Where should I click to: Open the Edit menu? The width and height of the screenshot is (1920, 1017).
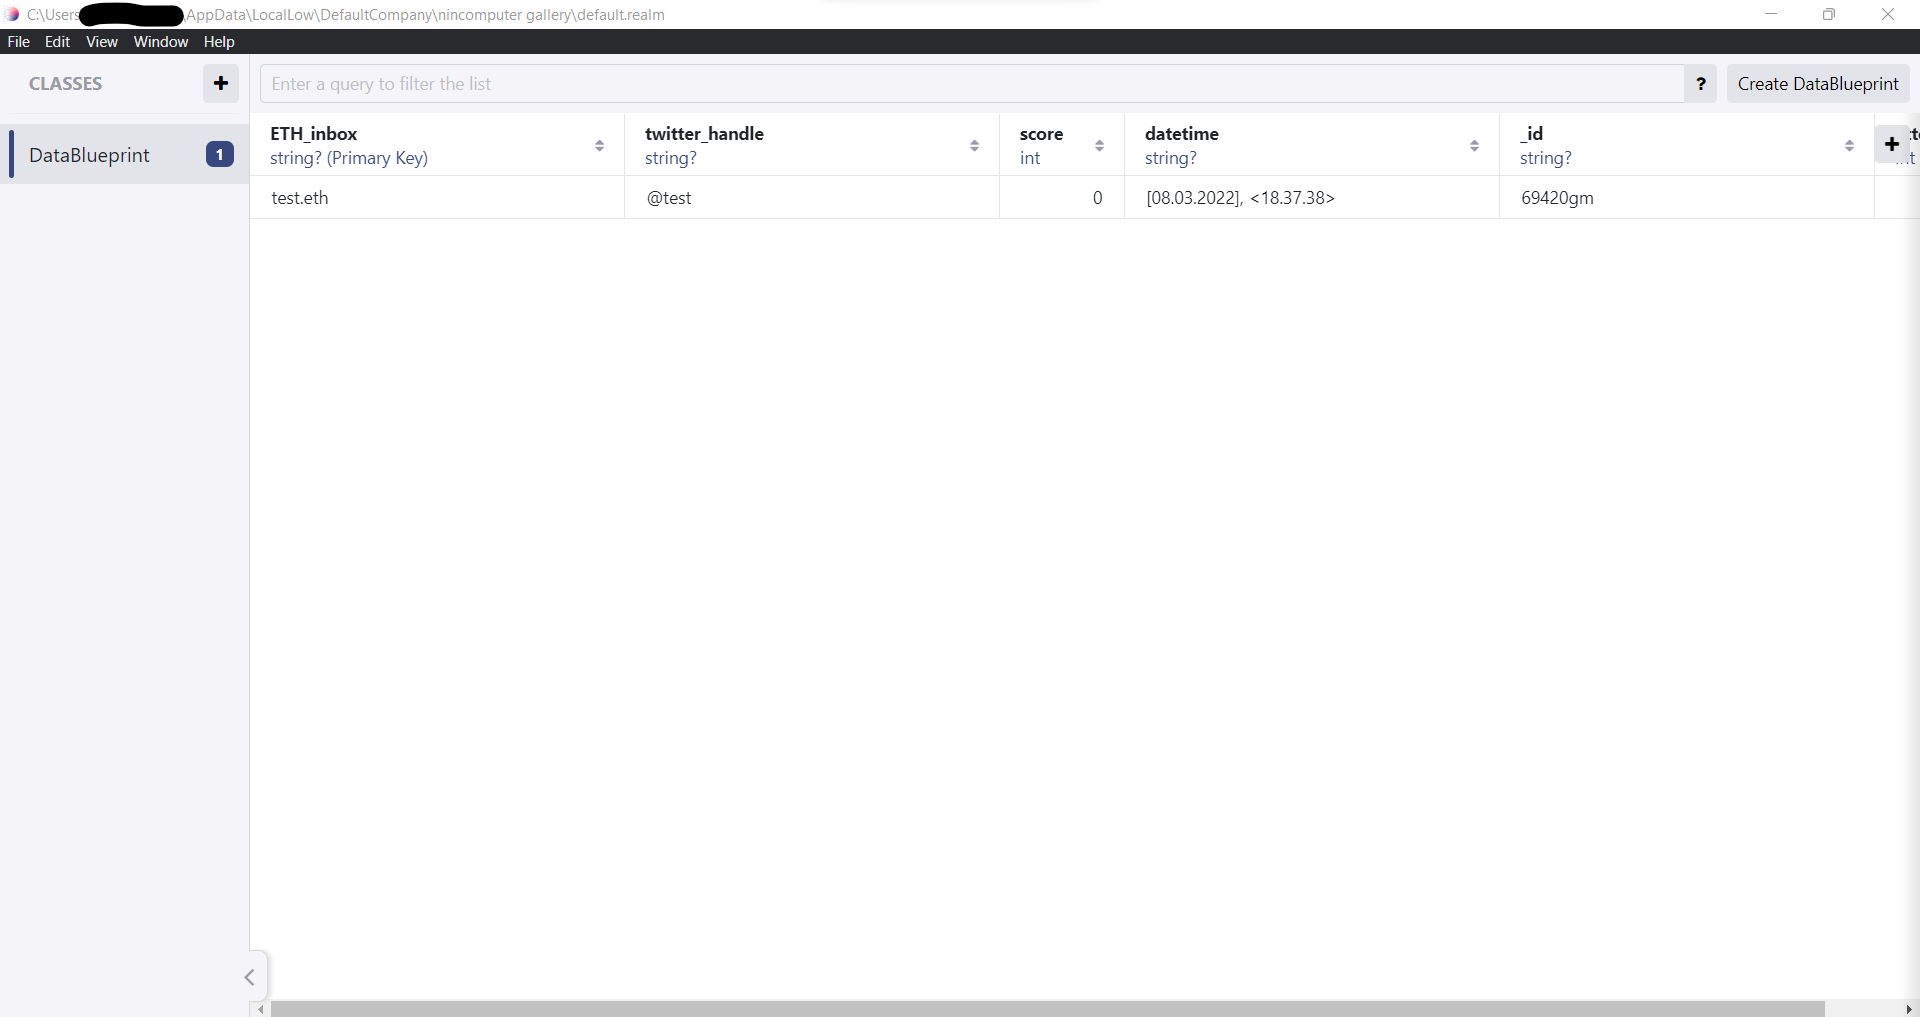coord(58,42)
